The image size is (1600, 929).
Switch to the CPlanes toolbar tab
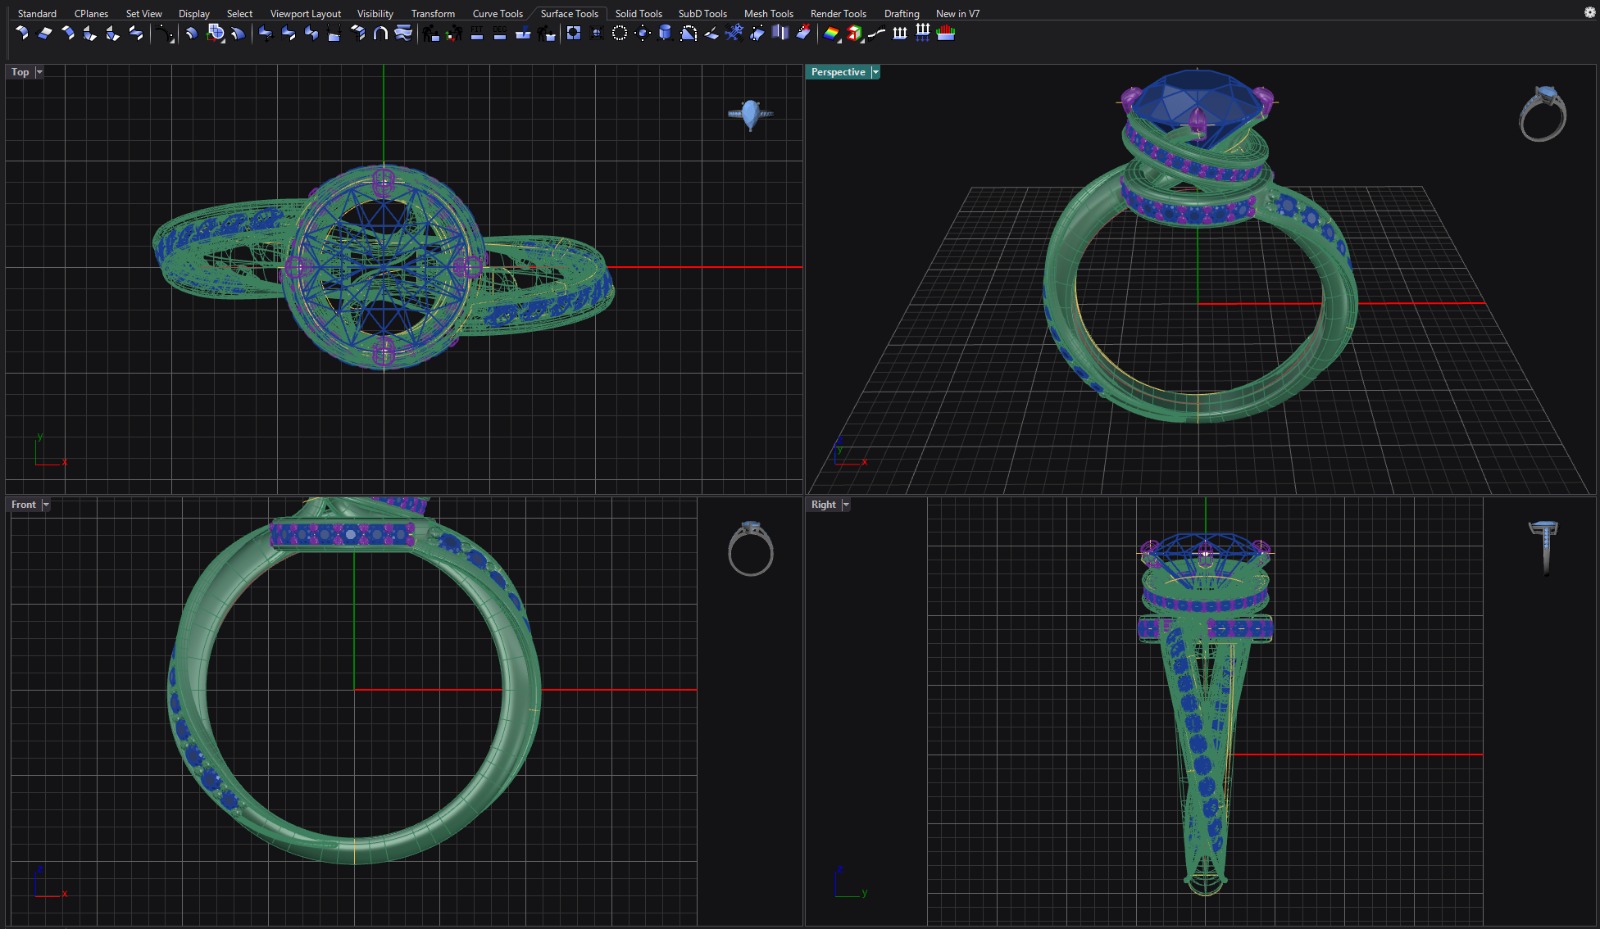pyautogui.click(x=91, y=14)
